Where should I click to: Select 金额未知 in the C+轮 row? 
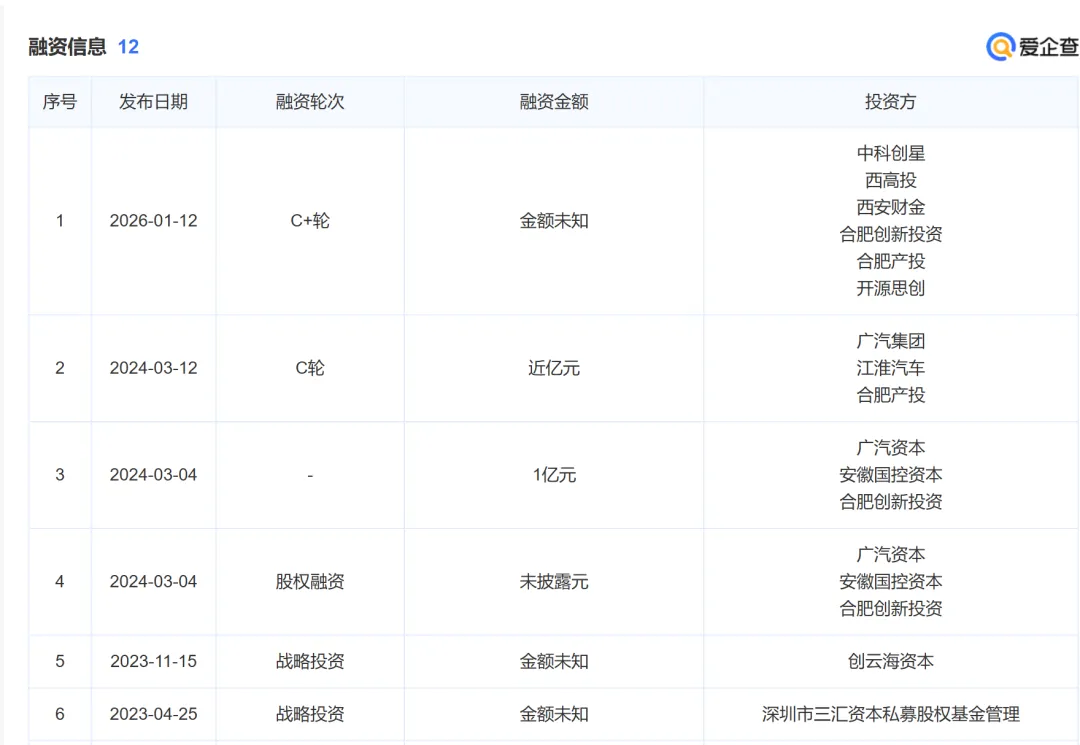click(554, 221)
